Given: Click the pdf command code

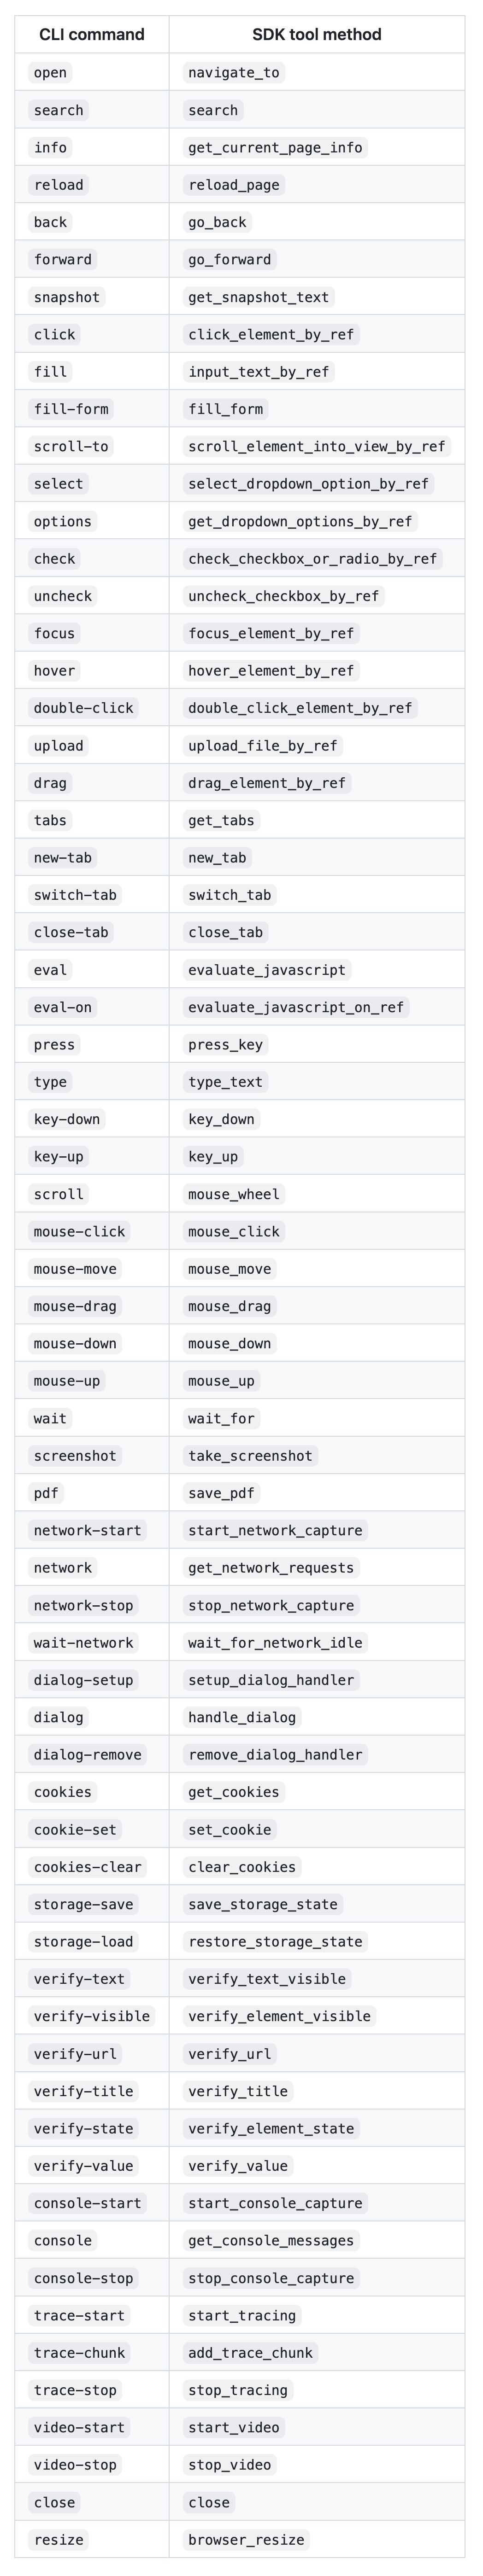Looking at the screenshot, I should (x=46, y=1494).
